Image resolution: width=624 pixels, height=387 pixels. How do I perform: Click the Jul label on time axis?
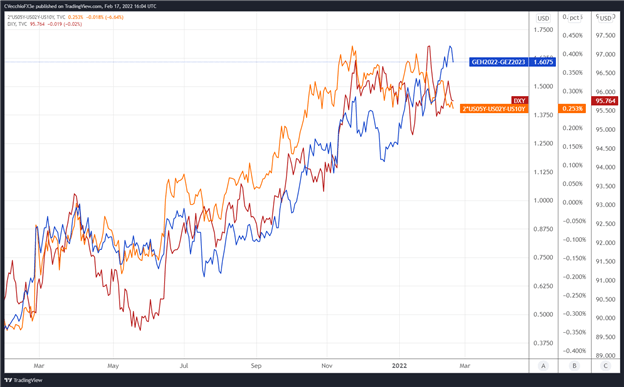tap(184, 366)
